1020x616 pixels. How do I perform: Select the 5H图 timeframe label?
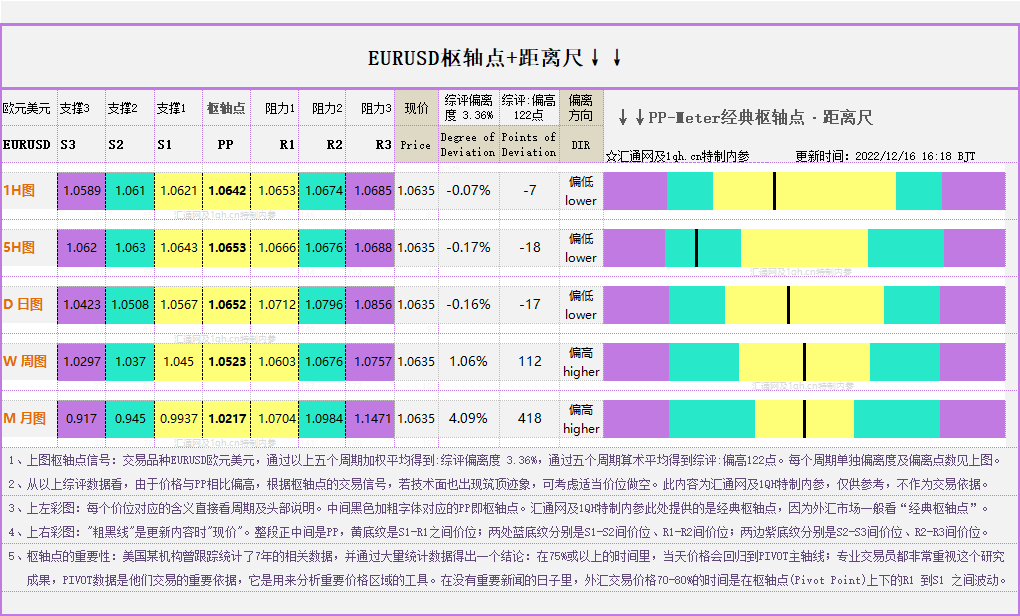(x=19, y=247)
